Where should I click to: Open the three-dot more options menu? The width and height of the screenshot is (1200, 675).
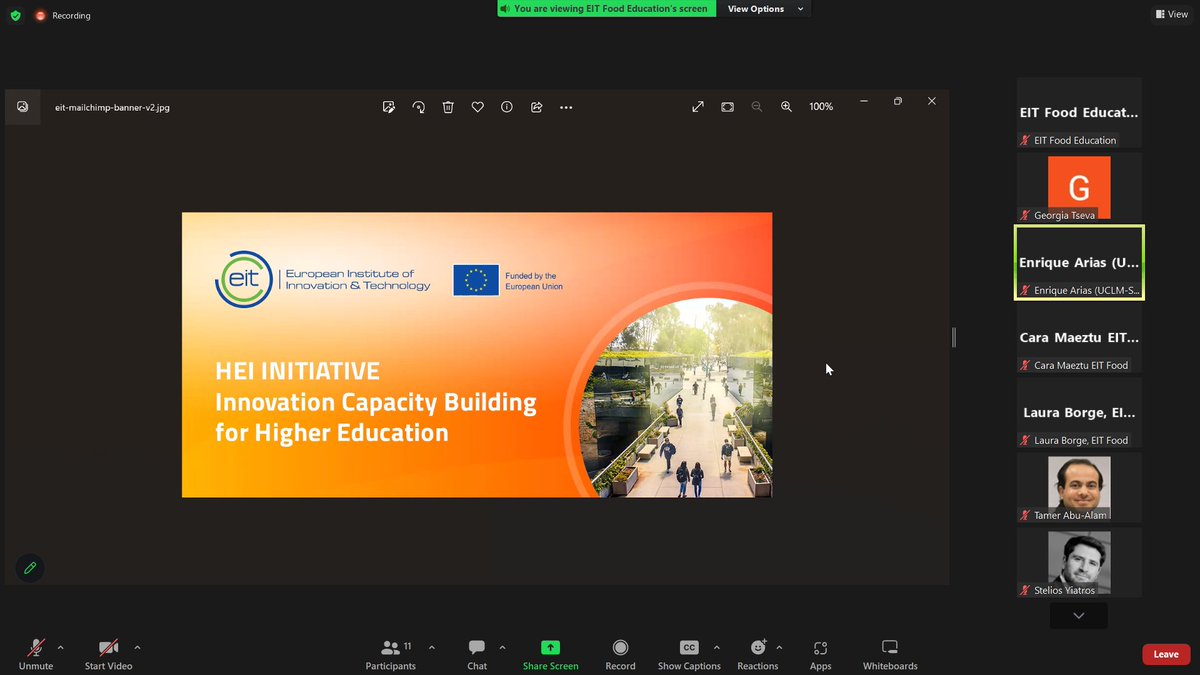pos(566,107)
